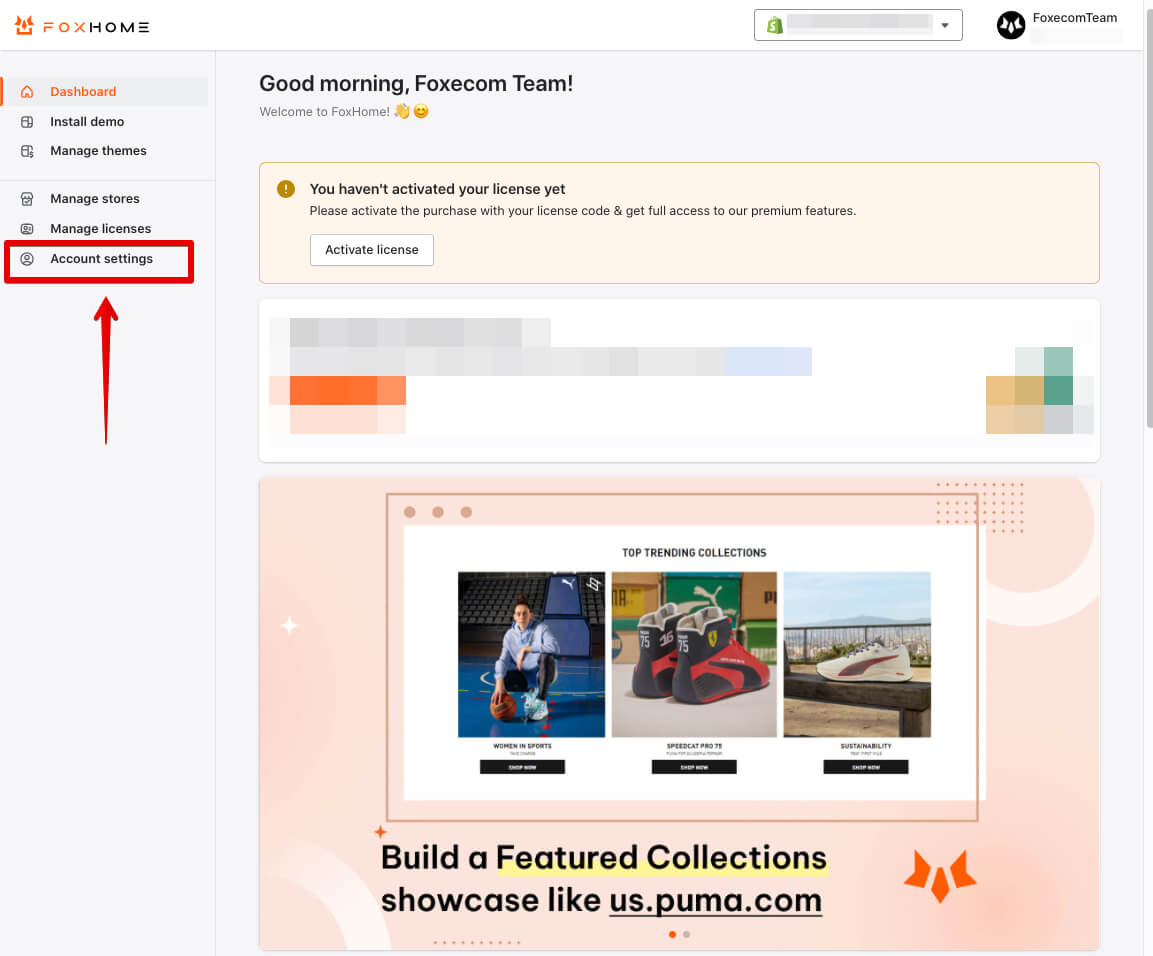1153x956 pixels.
Task: Click the FoxecomTeam avatar icon
Action: [x=1011, y=26]
